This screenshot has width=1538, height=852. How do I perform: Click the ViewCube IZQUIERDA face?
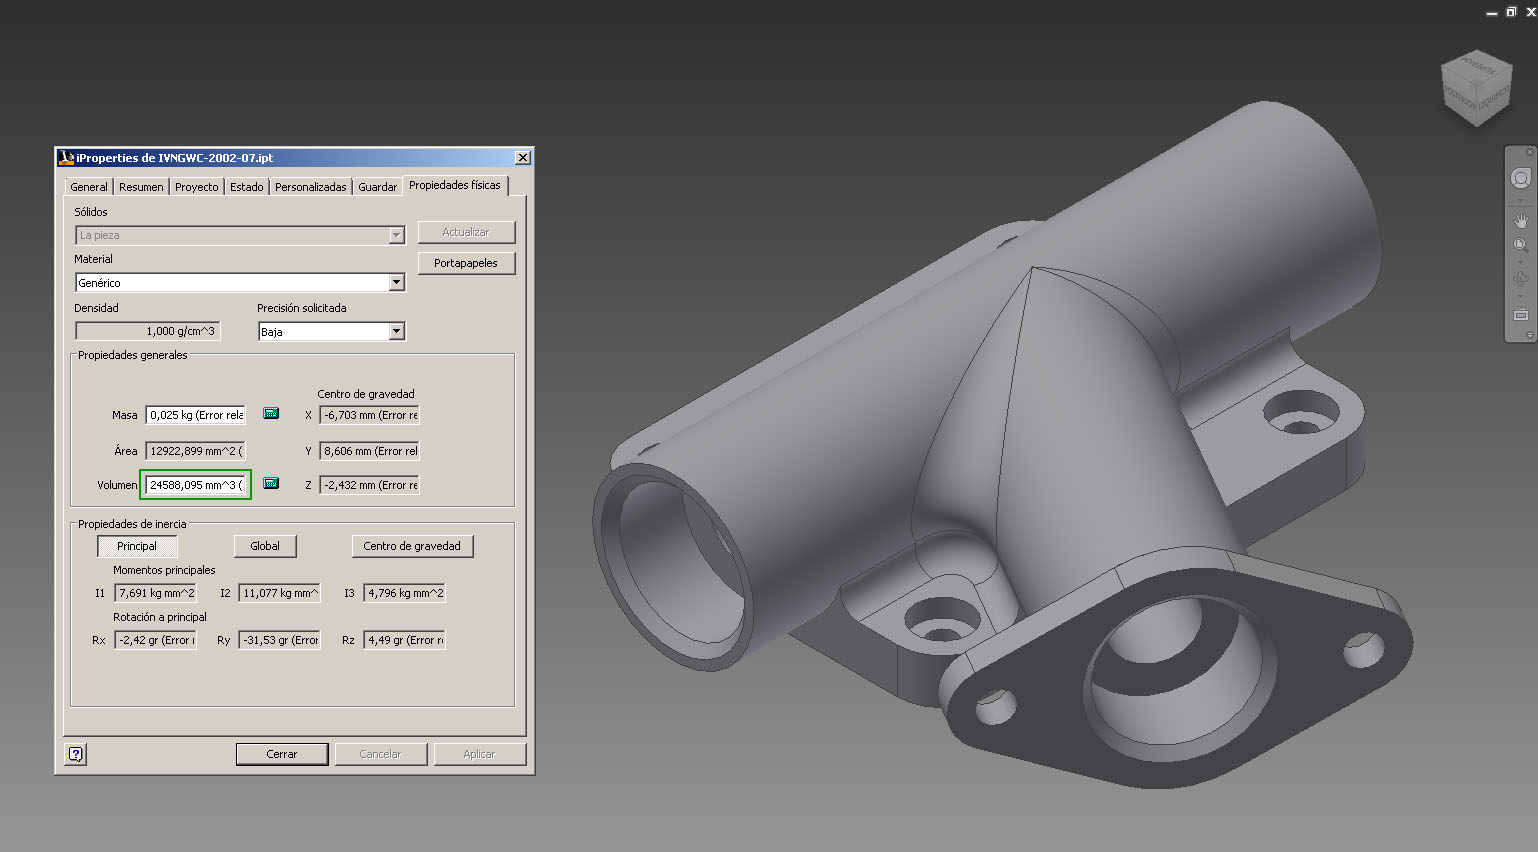click(1493, 98)
